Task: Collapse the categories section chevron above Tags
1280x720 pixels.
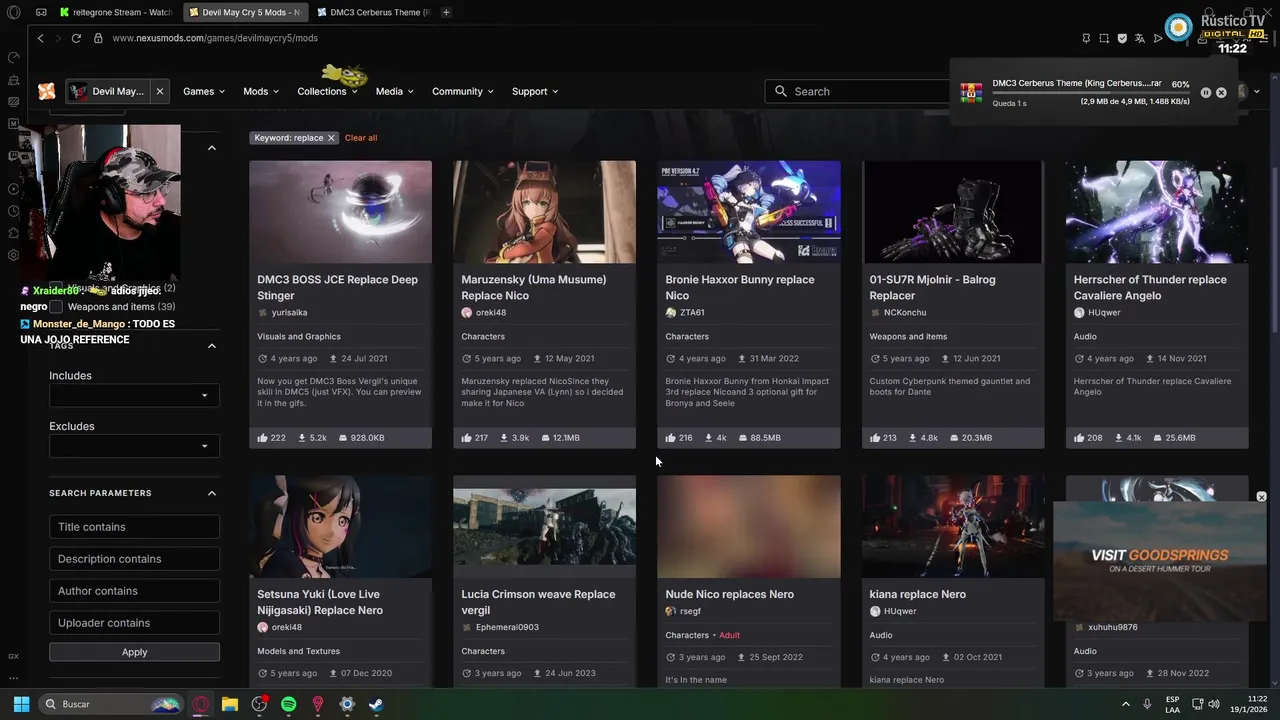Action: pos(212,148)
